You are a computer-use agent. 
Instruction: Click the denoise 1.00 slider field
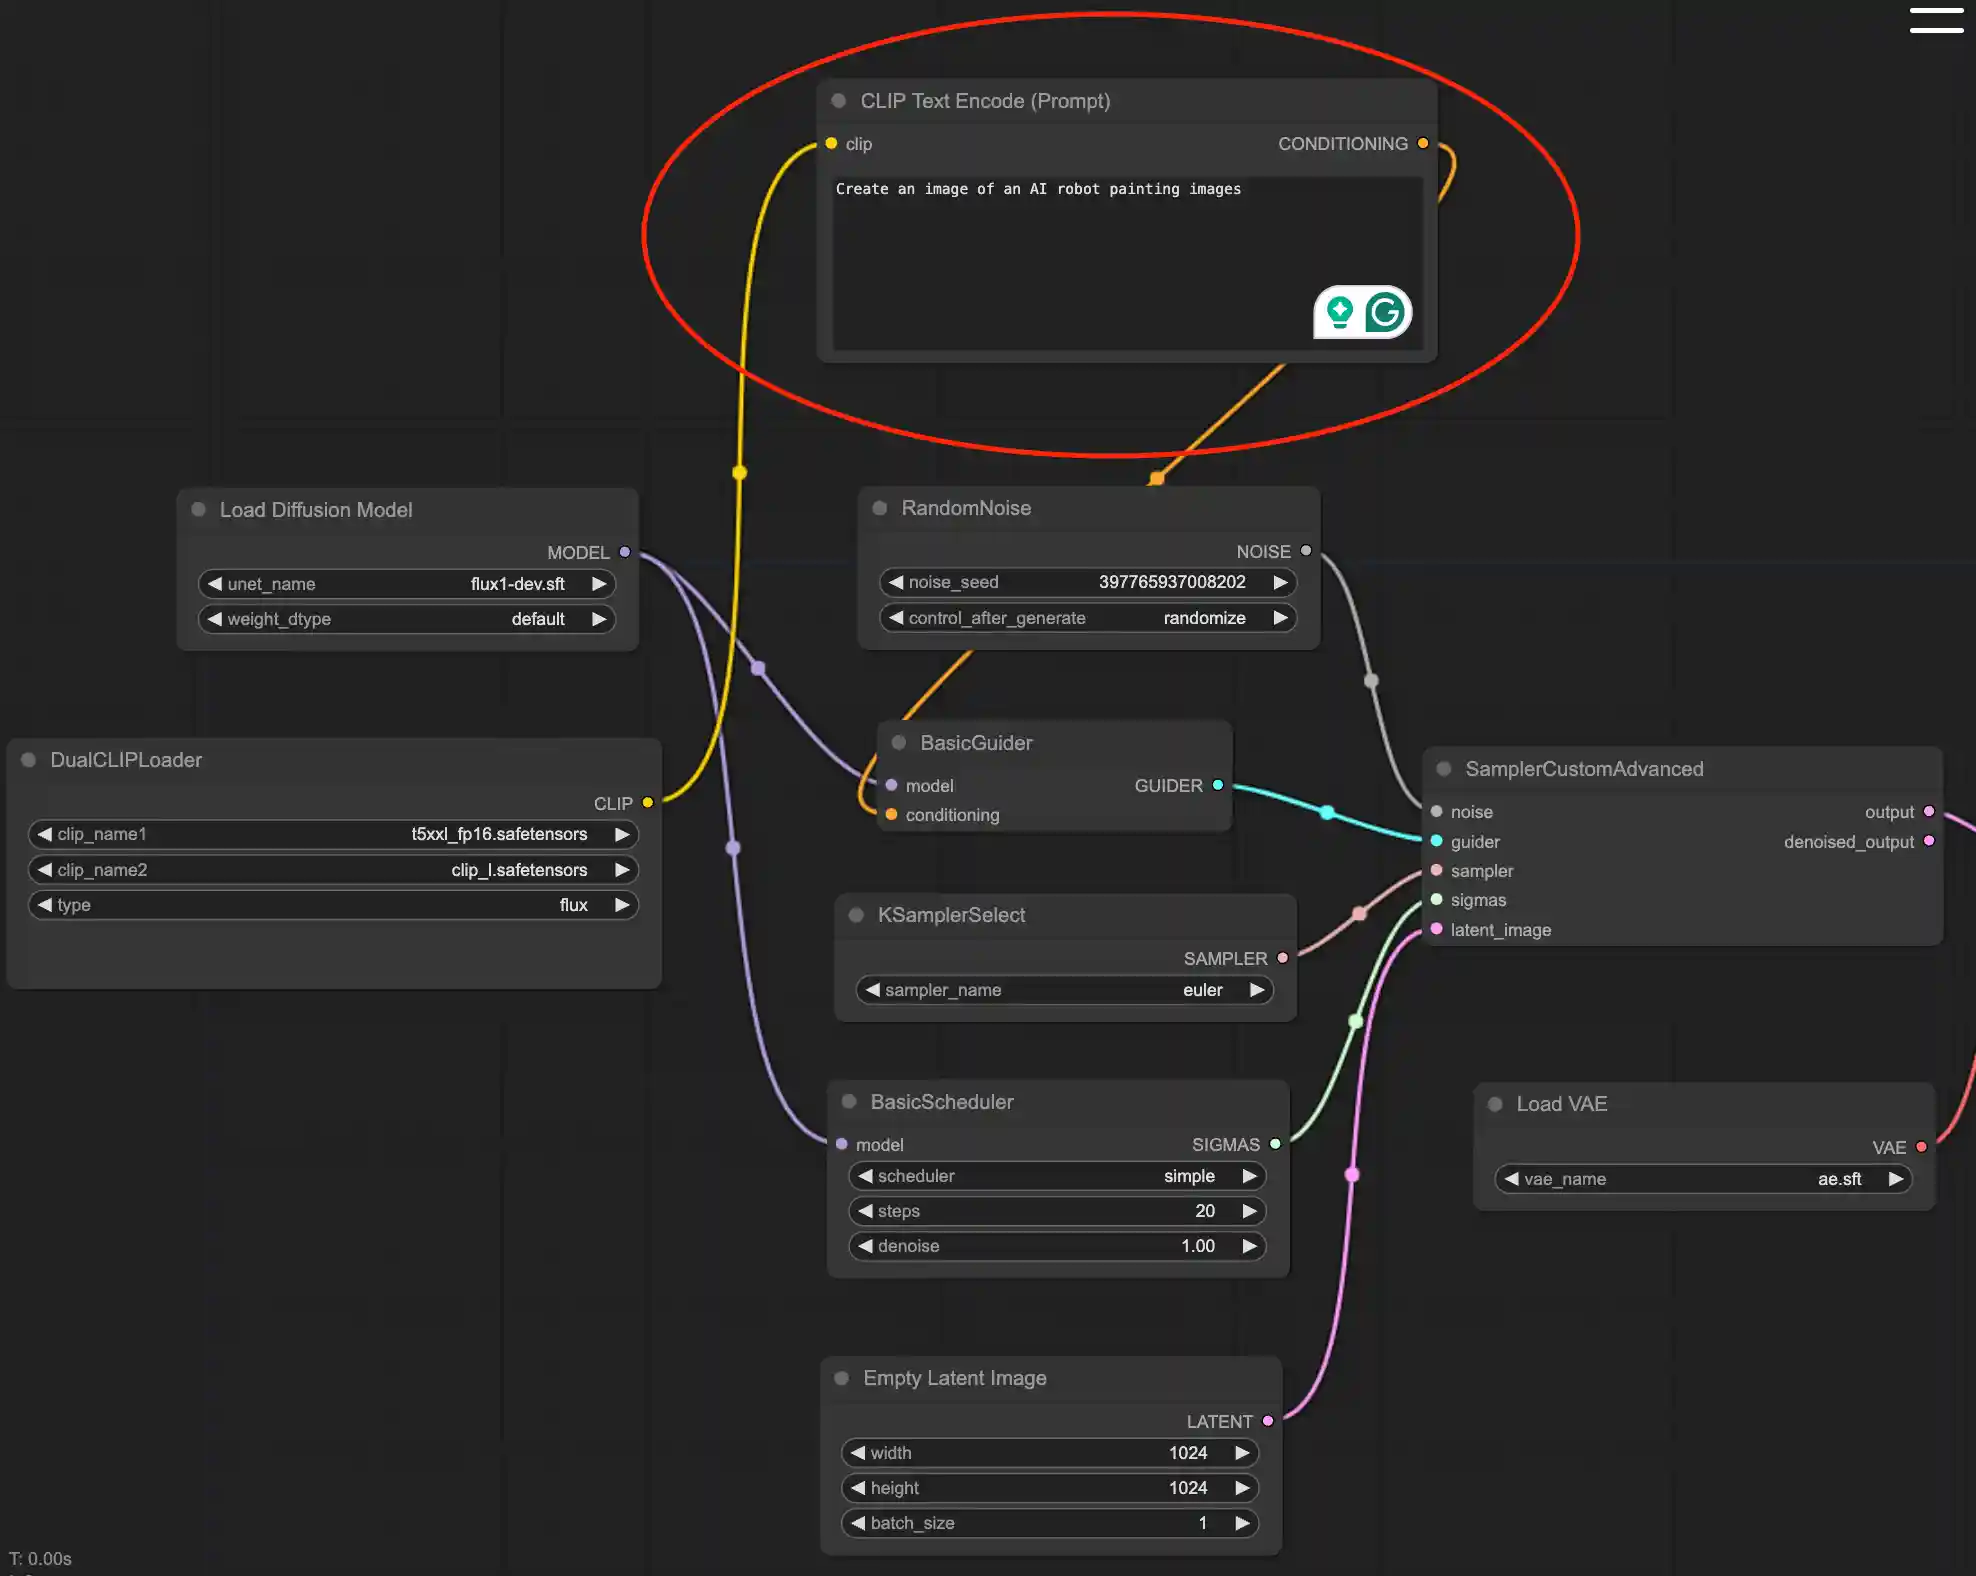pos(1057,1246)
